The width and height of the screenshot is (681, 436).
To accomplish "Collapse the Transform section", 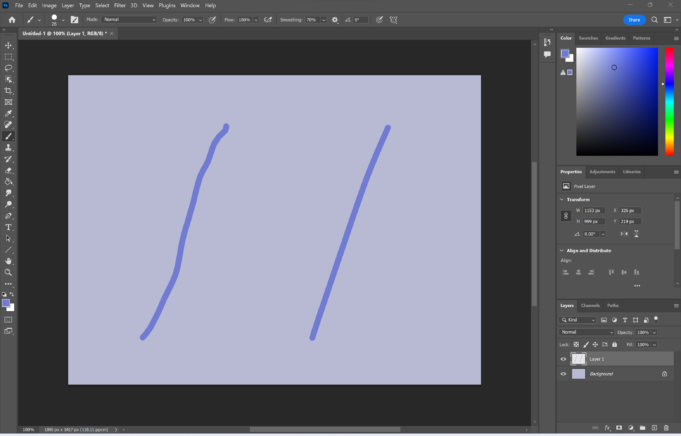I will point(562,199).
